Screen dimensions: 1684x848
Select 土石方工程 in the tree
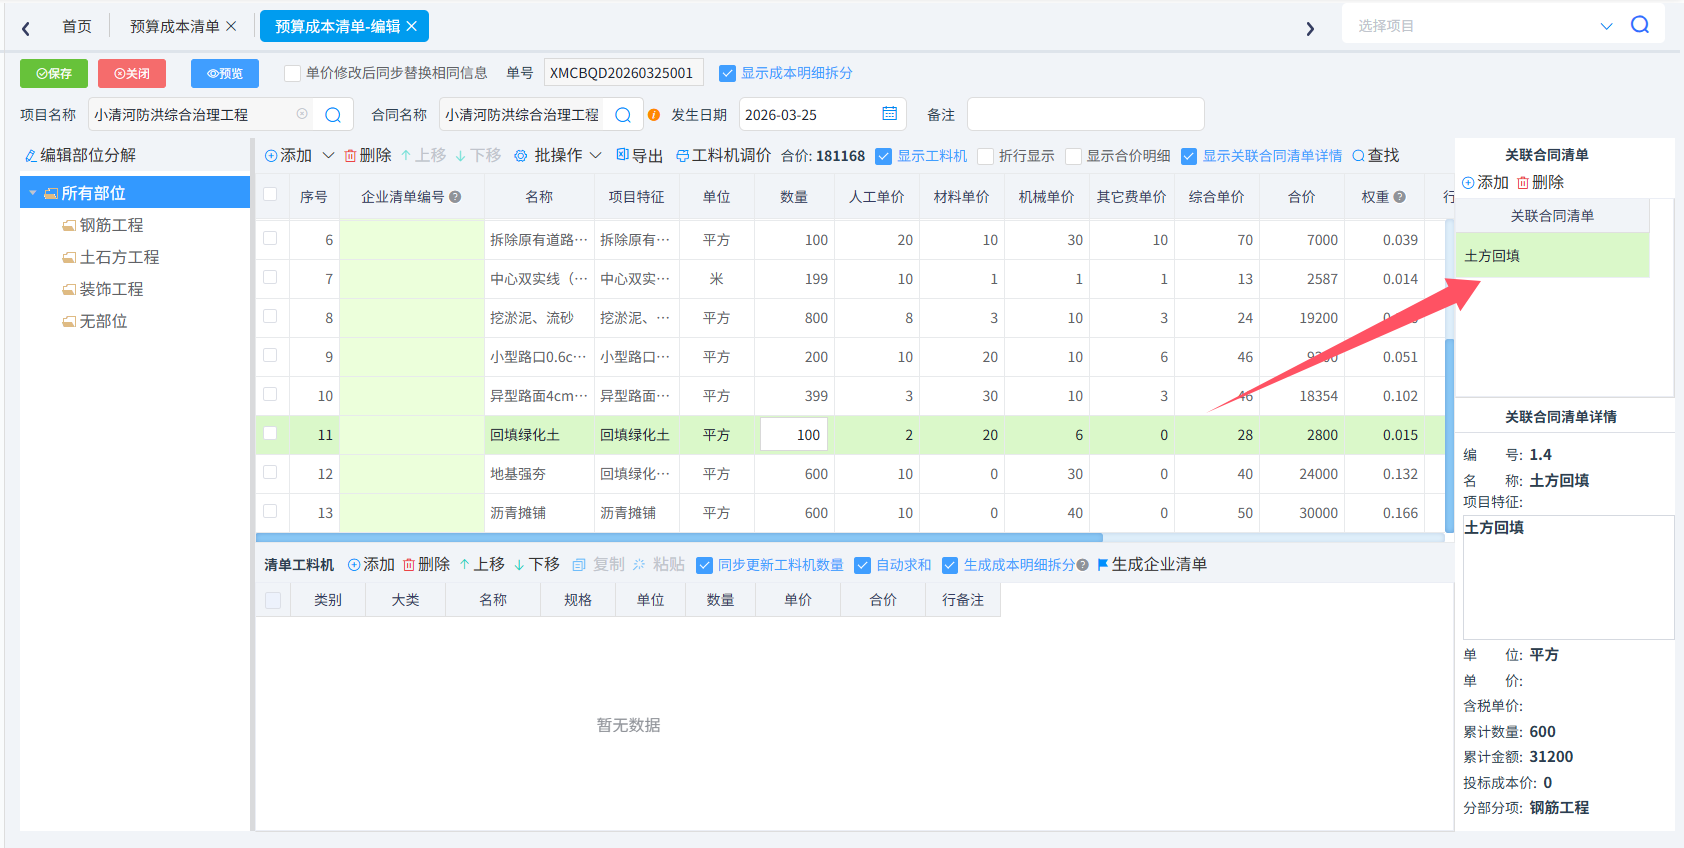pyautogui.click(x=119, y=257)
